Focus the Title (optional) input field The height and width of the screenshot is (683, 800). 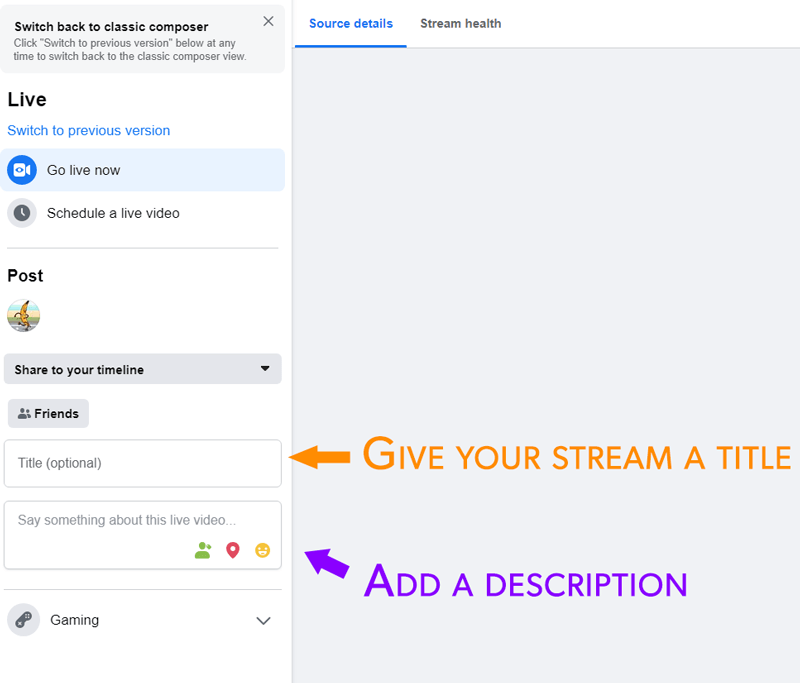[x=142, y=463]
